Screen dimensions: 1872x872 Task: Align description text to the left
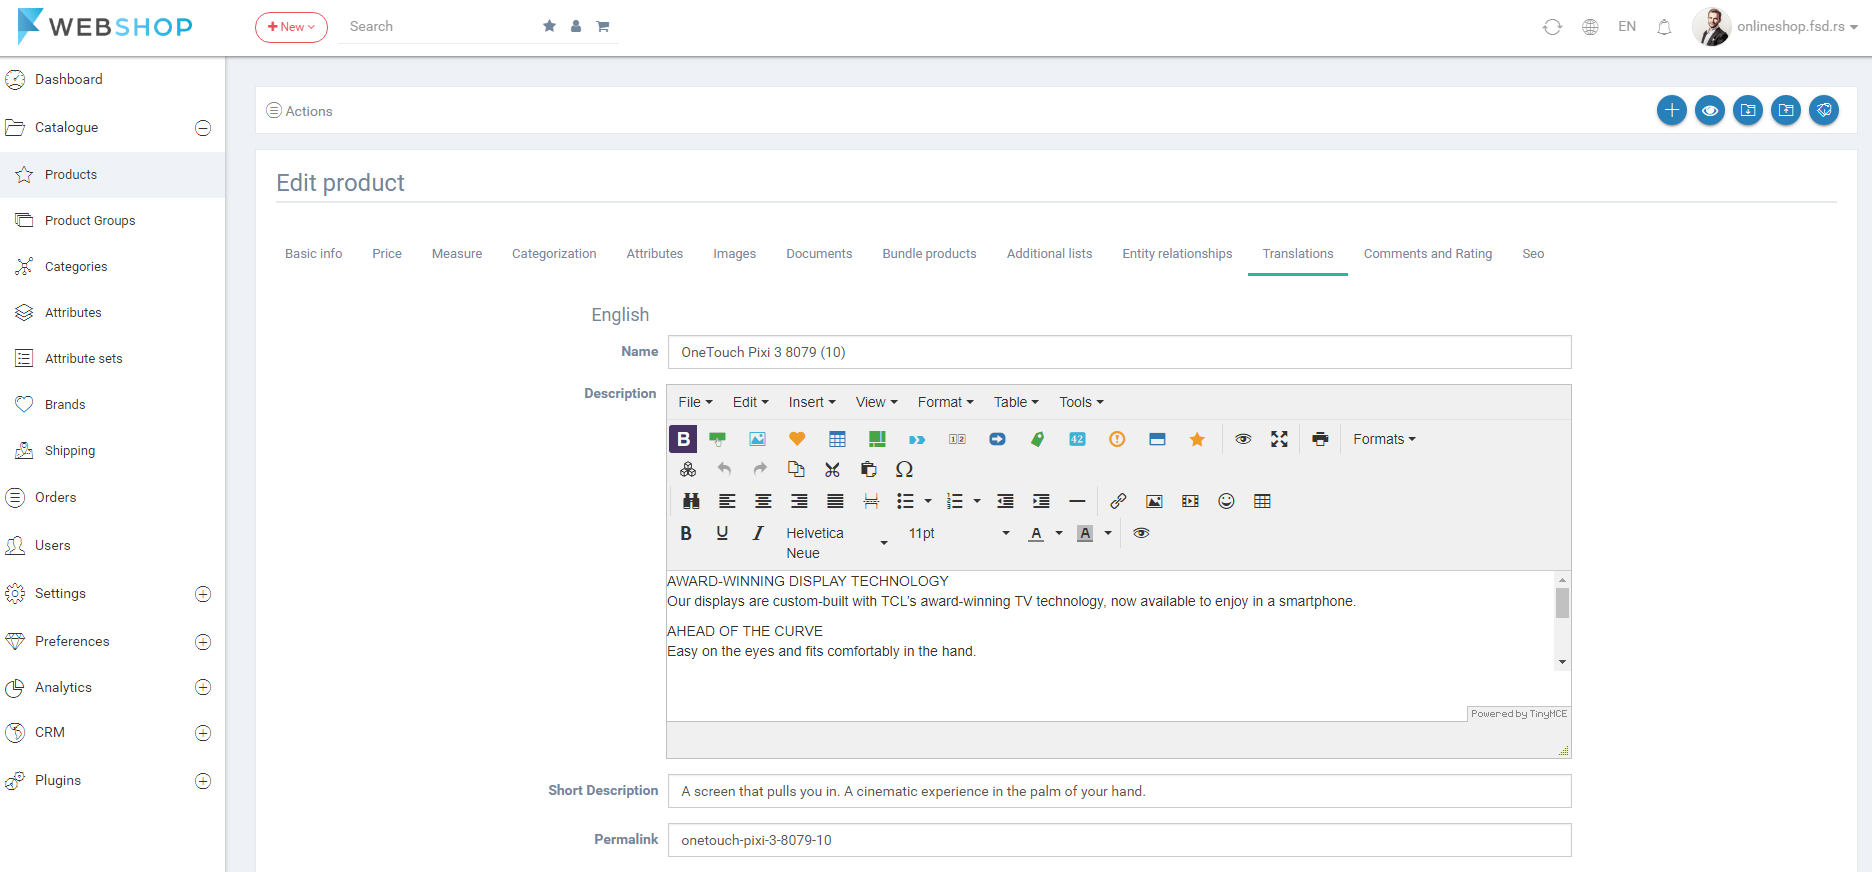[727, 501]
